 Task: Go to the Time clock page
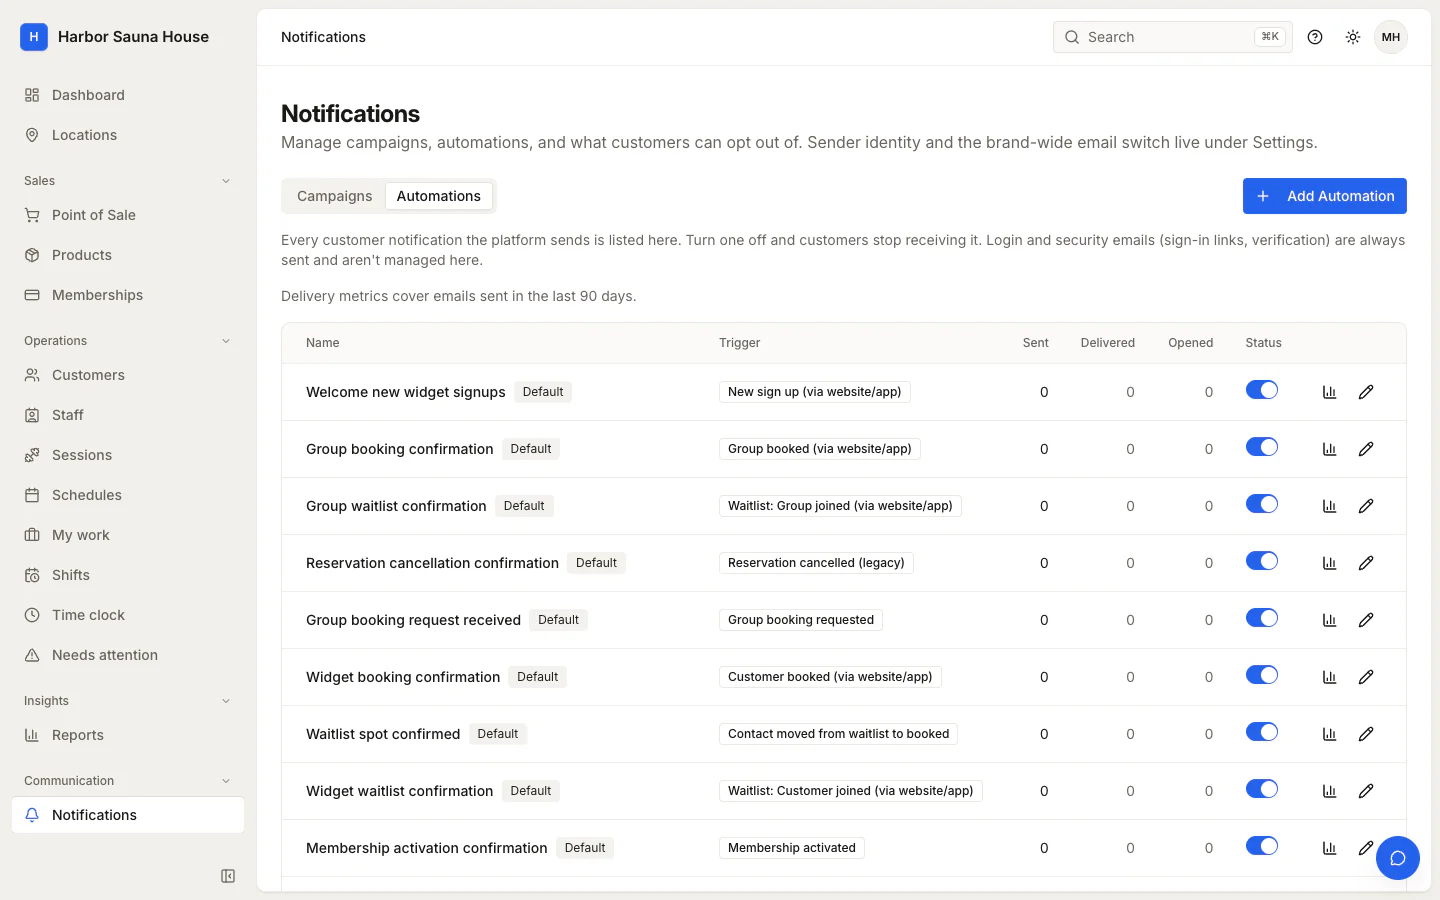click(128, 615)
